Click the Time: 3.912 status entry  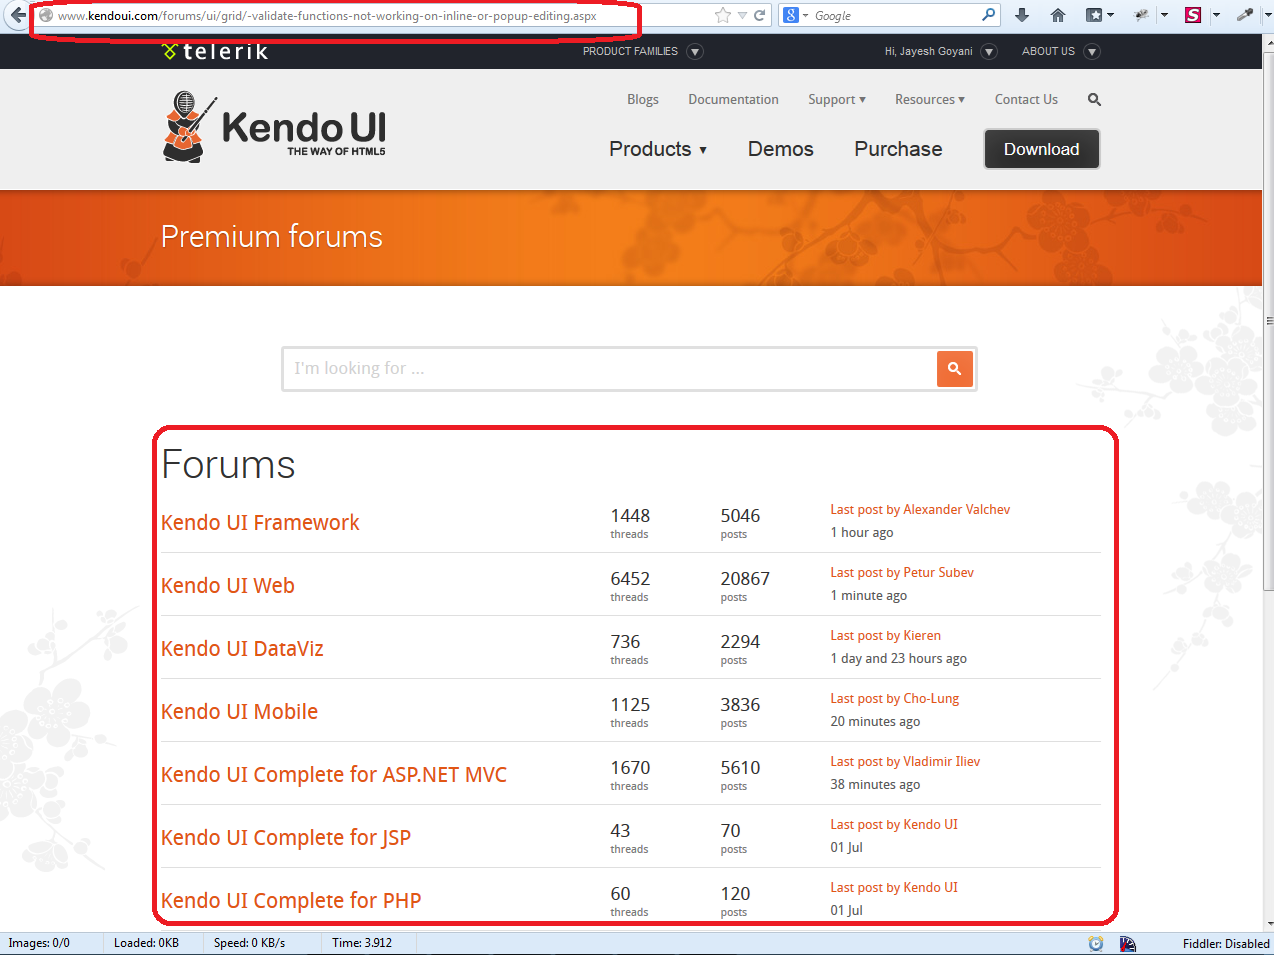point(362,943)
